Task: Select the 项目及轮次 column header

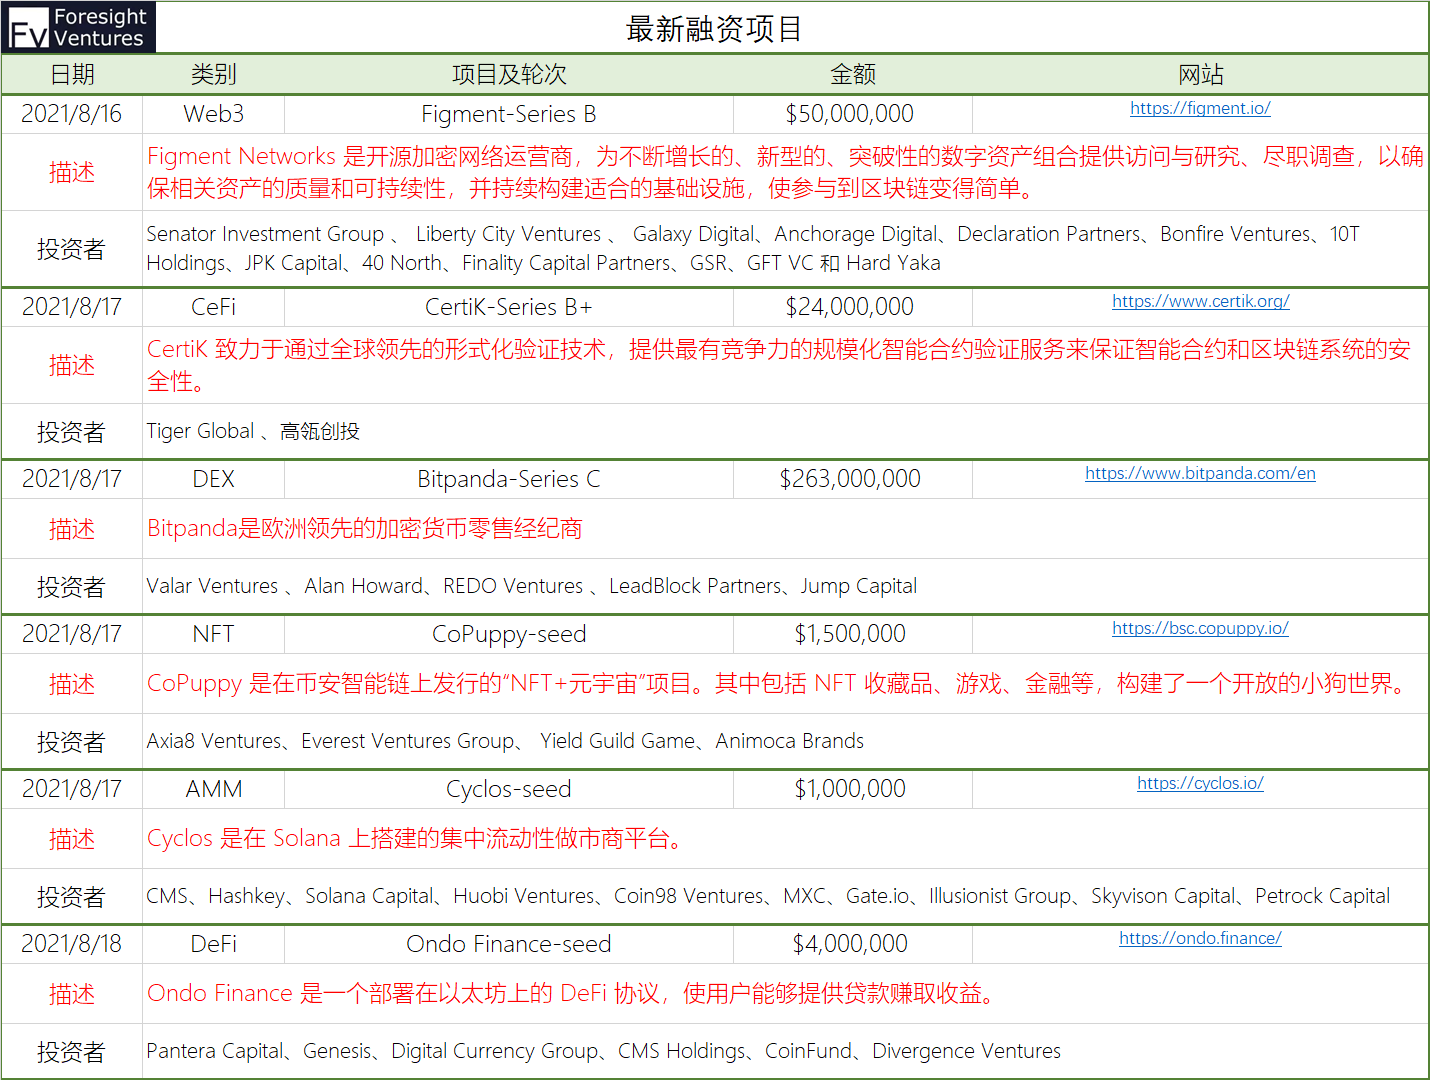Action: 509,75
